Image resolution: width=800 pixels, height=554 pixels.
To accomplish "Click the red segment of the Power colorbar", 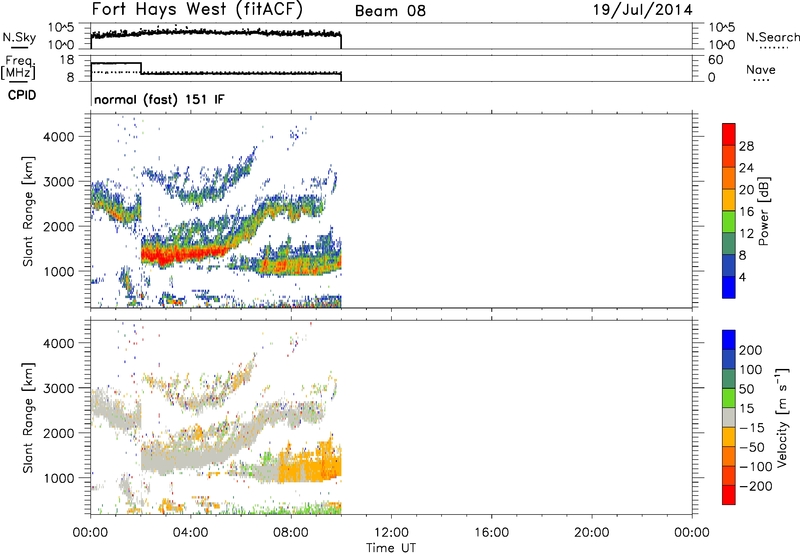I will tap(729, 135).
